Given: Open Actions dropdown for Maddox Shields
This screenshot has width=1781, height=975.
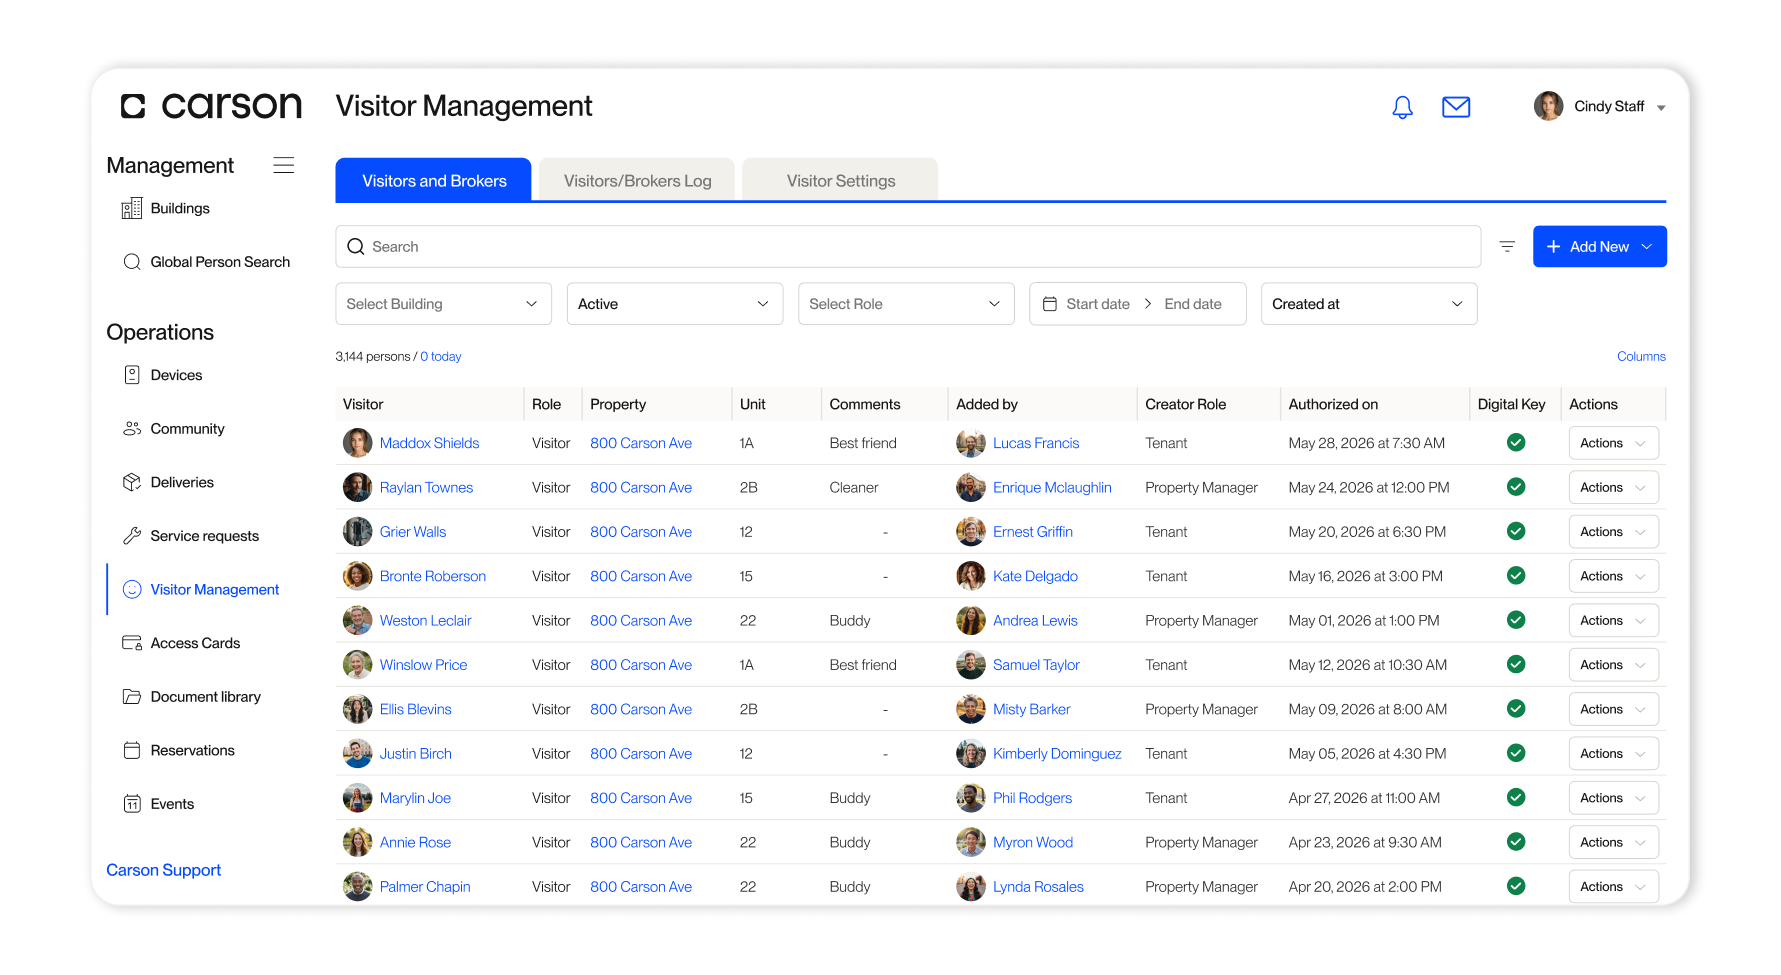Looking at the screenshot, I should pyautogui.click(x=1613, y=443).
